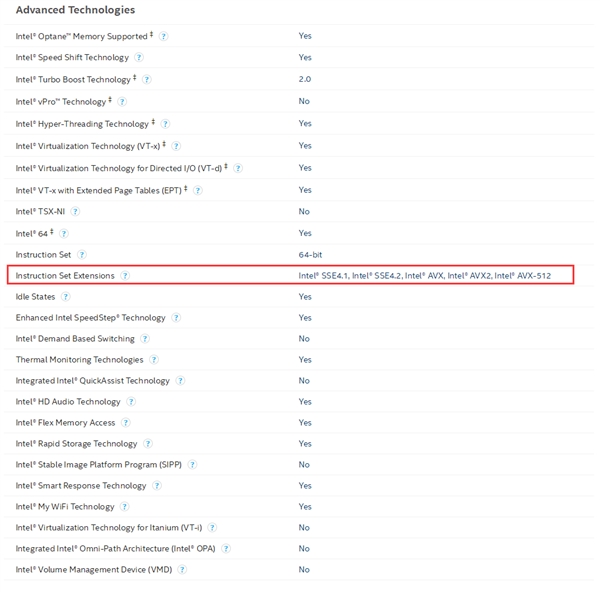Click help icon for Omni-Path Architecture (Intel OPA)
Image resolution: width=600 pixels, height=592 pixels.
pyautogui.click(x=226, y=549)
